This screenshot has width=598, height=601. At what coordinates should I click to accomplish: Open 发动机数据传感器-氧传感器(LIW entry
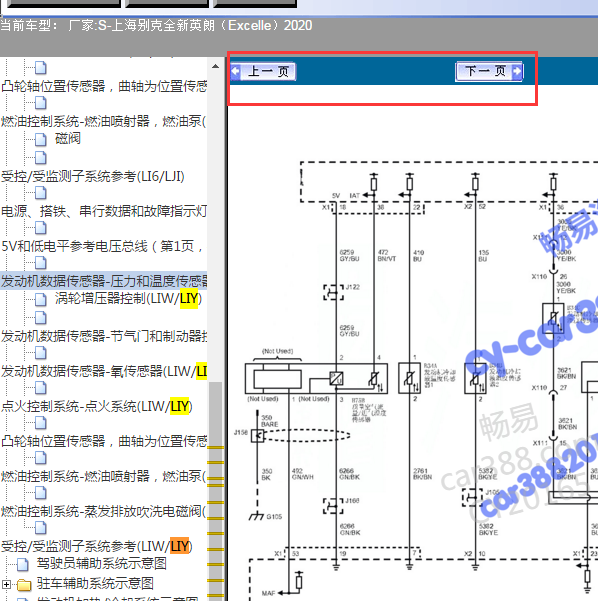pos(104,371)
